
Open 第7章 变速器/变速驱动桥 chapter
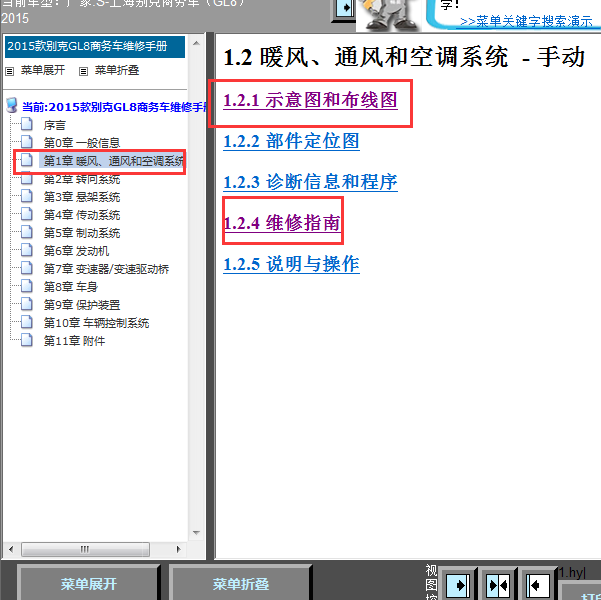(x=106, y=269)
